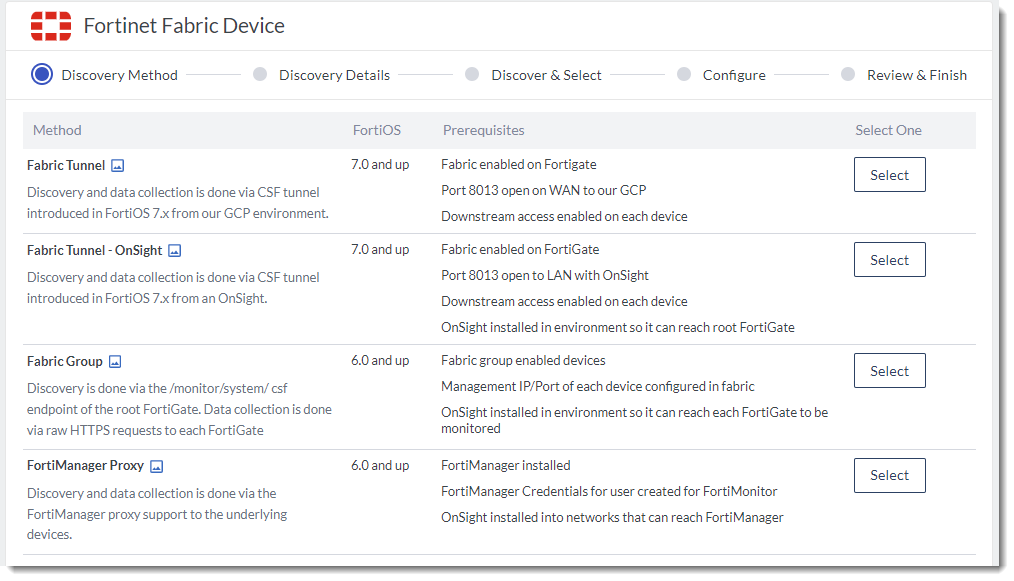Image resolution: width=1014 pixels, height=581 pixels.
Task: Click the Prerequisites column header
Action: pyautogui.click(x=483, y=130)
